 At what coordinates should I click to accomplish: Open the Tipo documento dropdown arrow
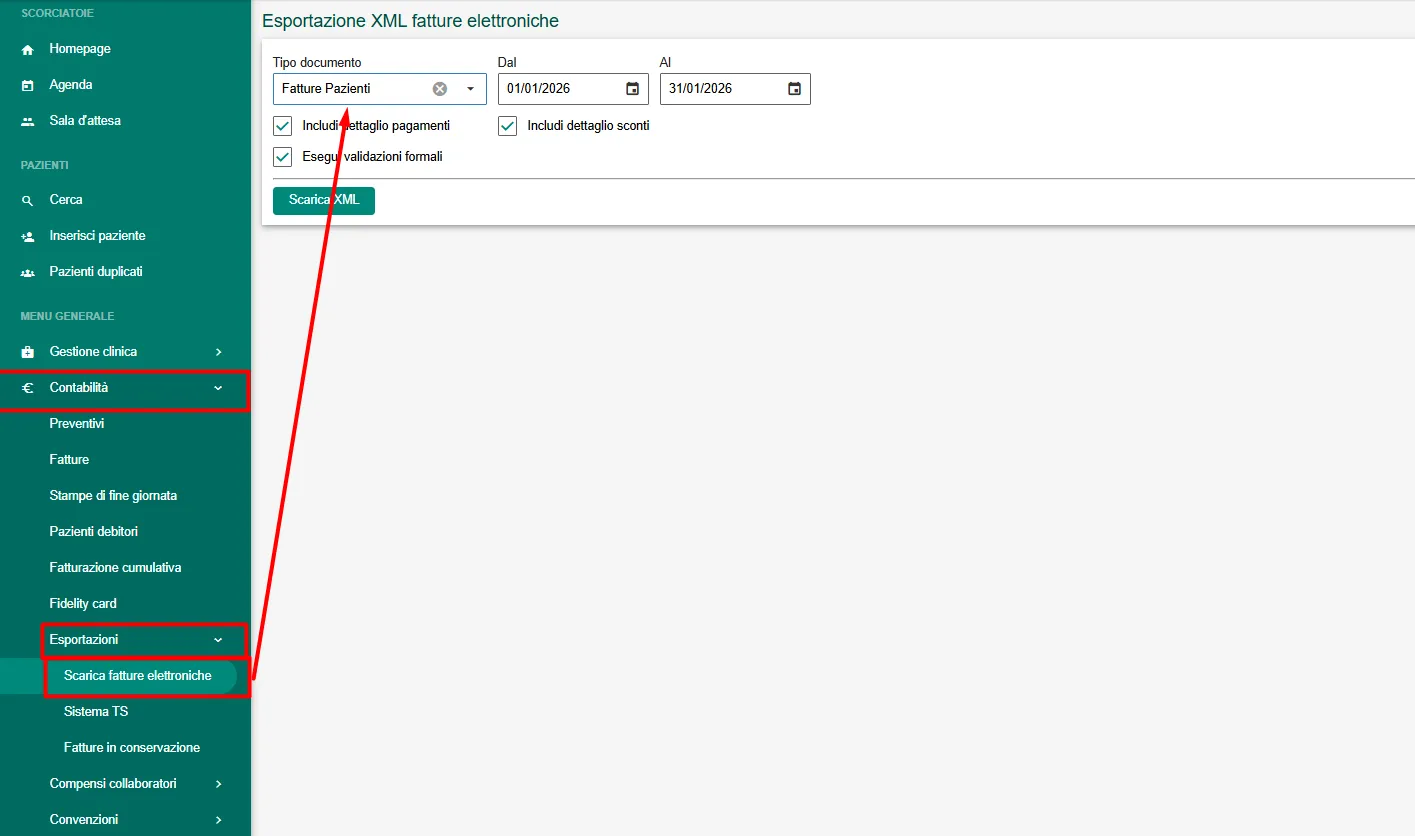click(x=470, y=89)
